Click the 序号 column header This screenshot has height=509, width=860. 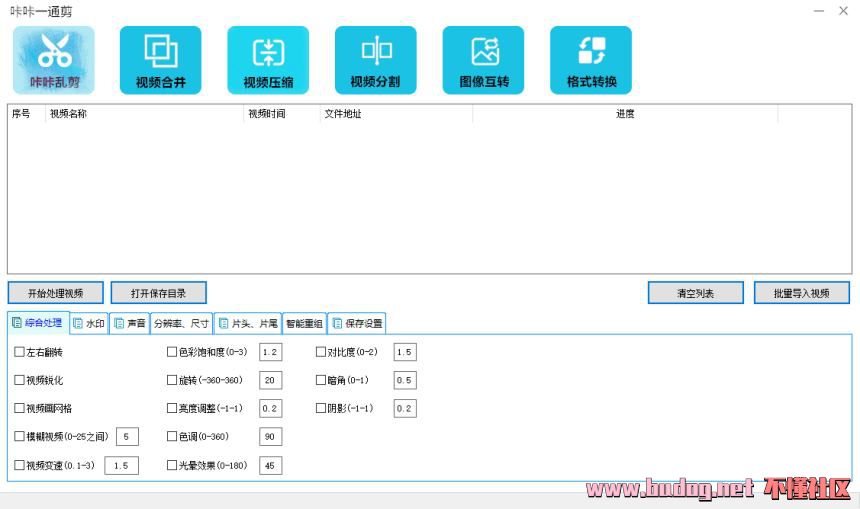[26, 114]
